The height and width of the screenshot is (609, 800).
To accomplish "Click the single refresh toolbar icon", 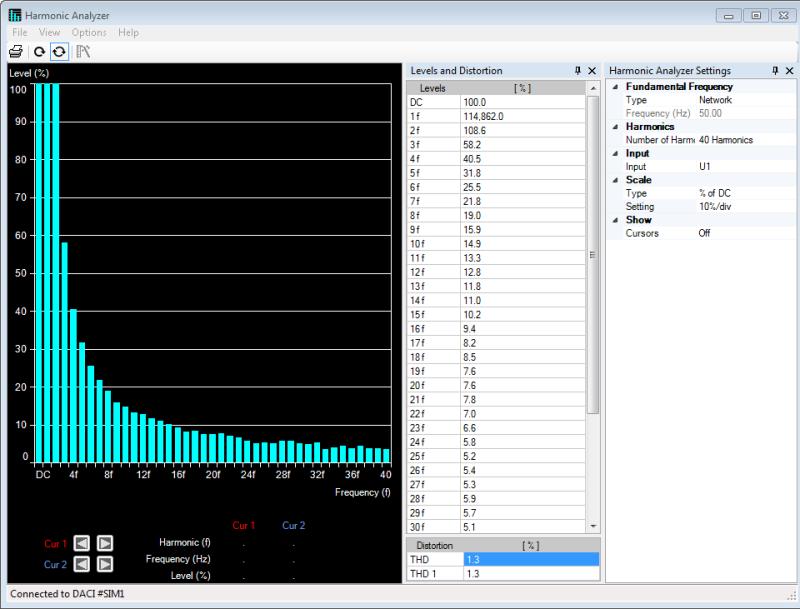I will (x=40, y=51).
